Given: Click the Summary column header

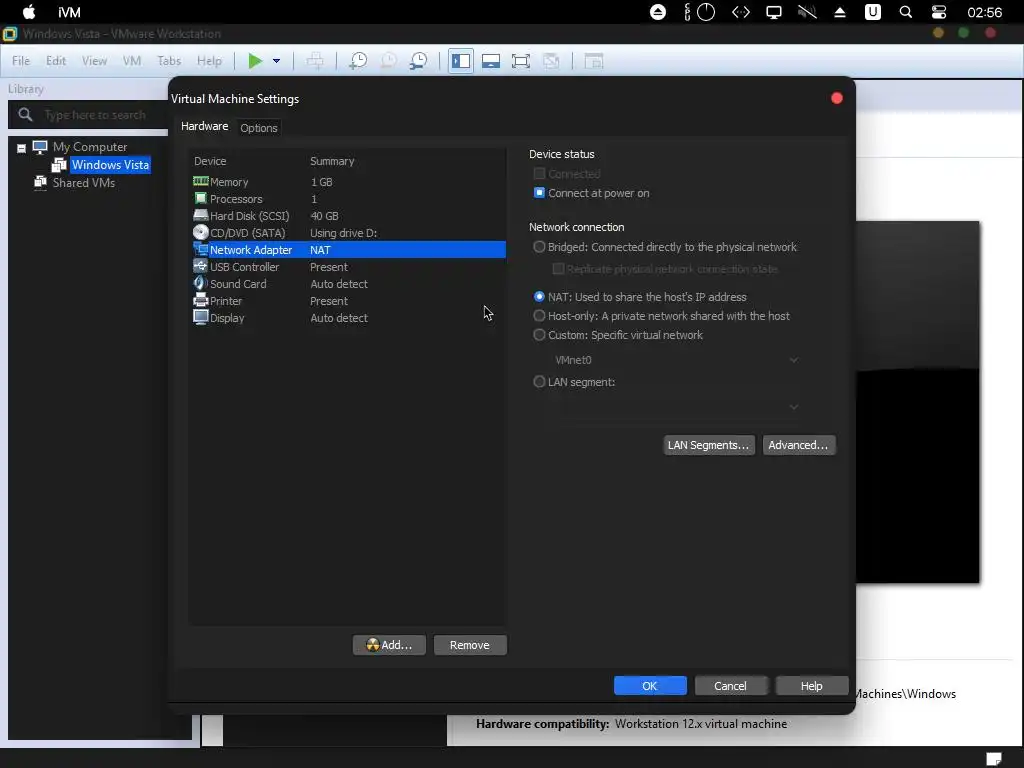Looking at the screenshot, I should [332, 161].
